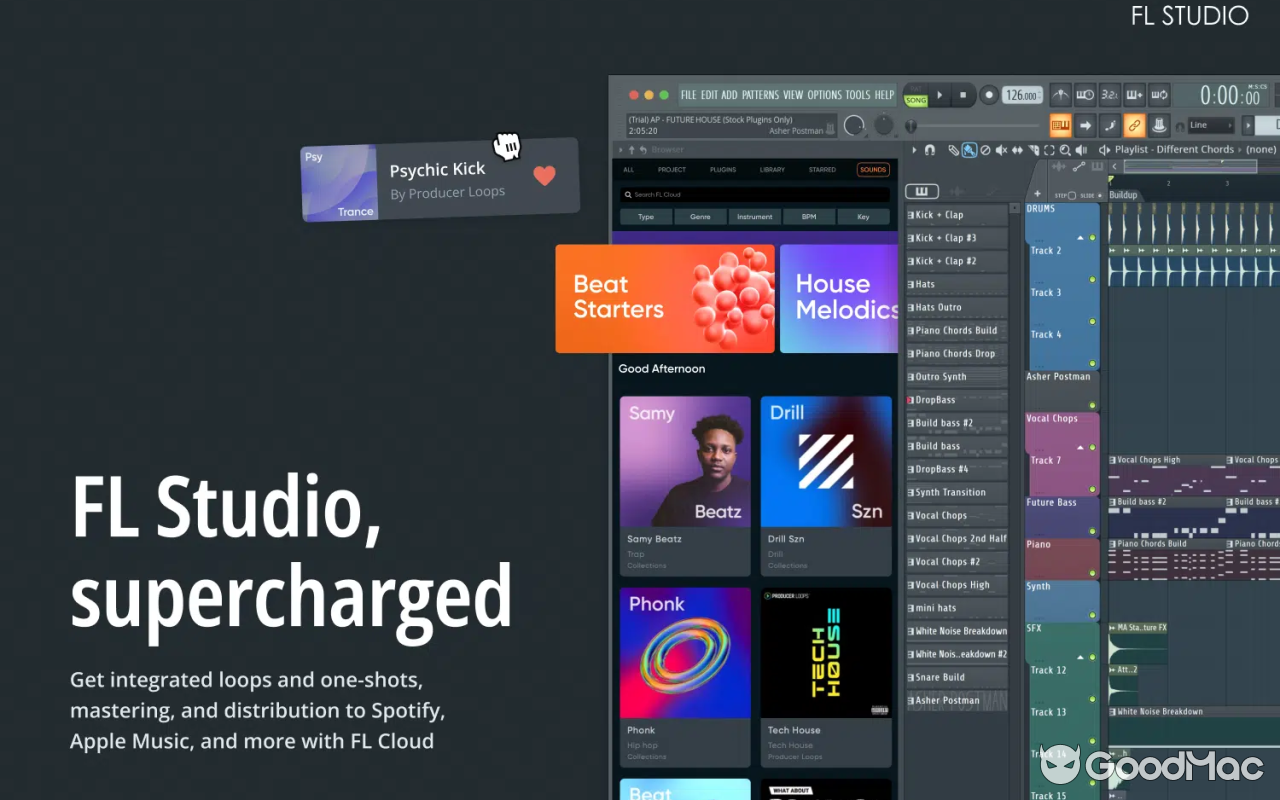Click the orange link icon in the toolbar
Viewport: 1280px width, 800px height.
(x=1135, y=125)
